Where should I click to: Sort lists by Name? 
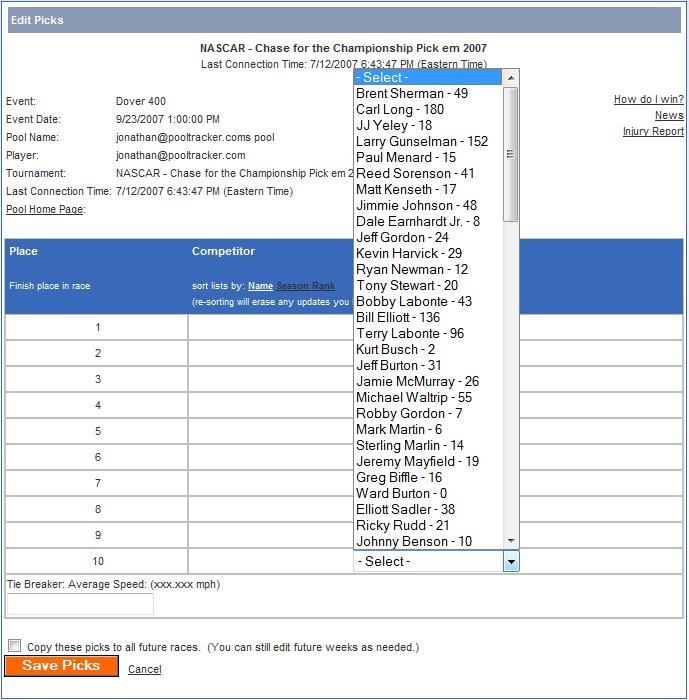pyautogui.click(x=260, y=286)
